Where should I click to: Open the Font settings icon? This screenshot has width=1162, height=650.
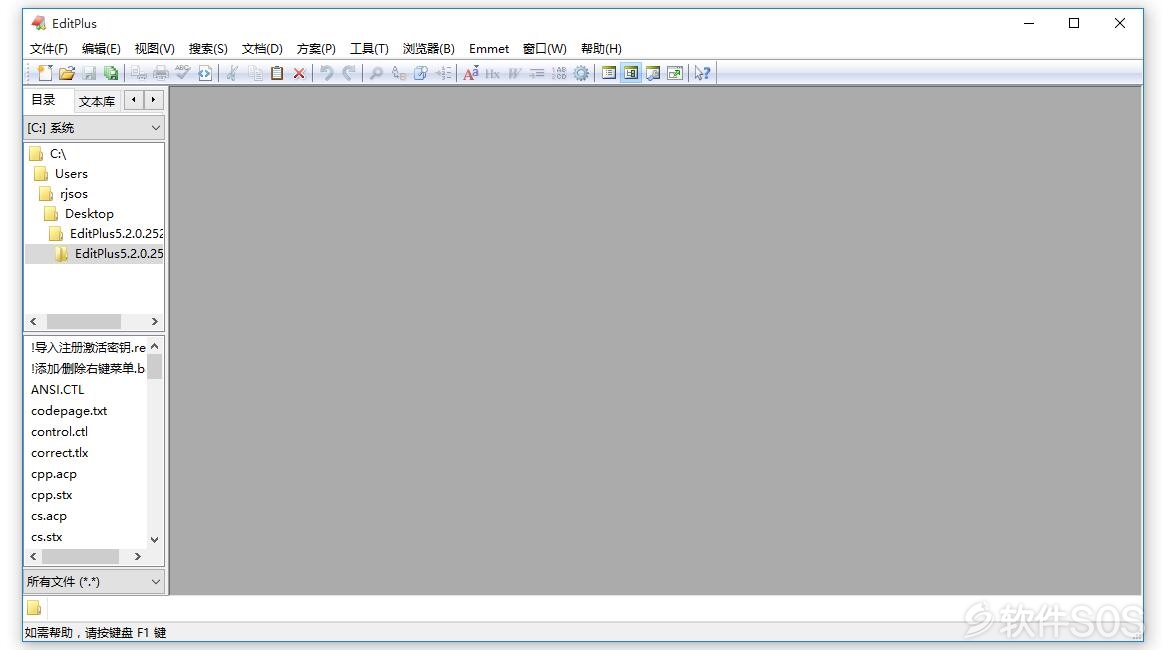[x=471, y=73]
